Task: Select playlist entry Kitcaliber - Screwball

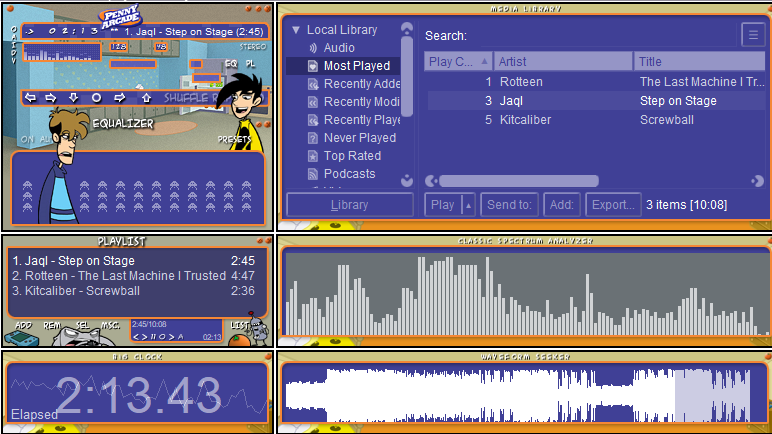Action: (133, 291)
